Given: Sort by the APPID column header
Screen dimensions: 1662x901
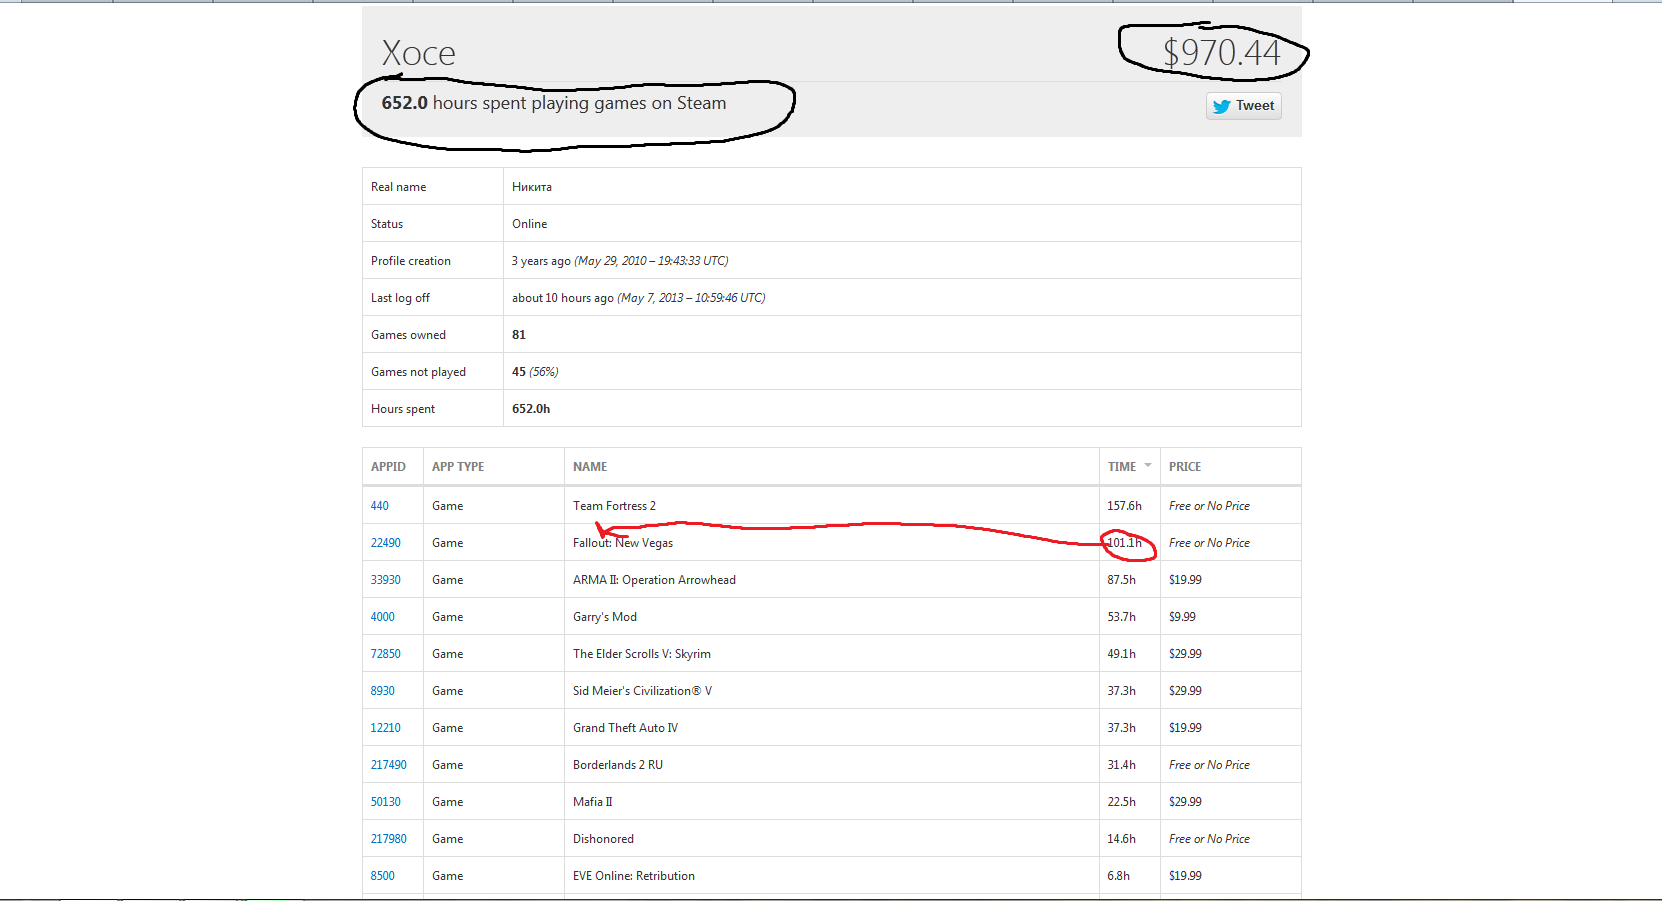Looking at the screenshot, I should 388,467.
